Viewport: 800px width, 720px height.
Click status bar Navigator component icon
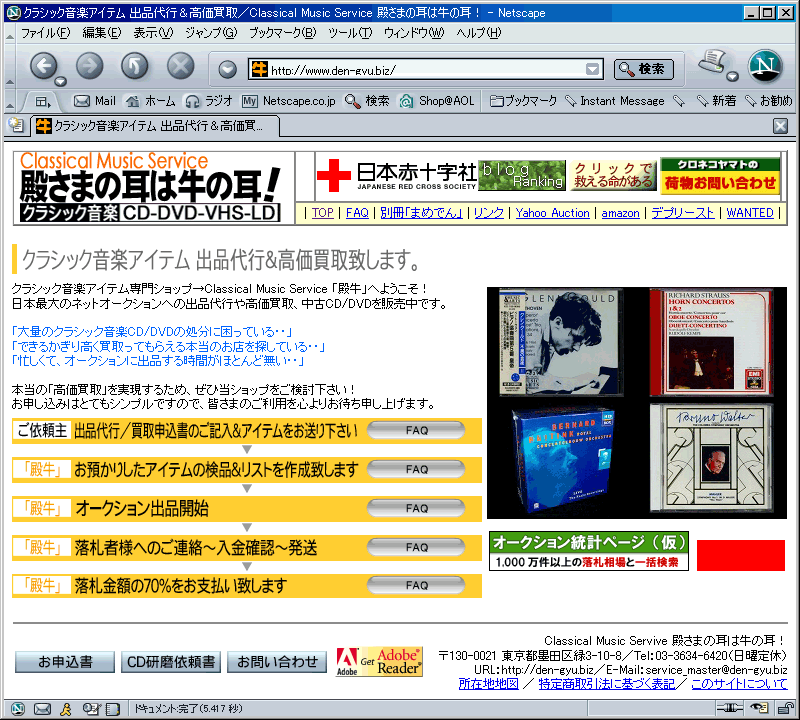coord(18,709)
